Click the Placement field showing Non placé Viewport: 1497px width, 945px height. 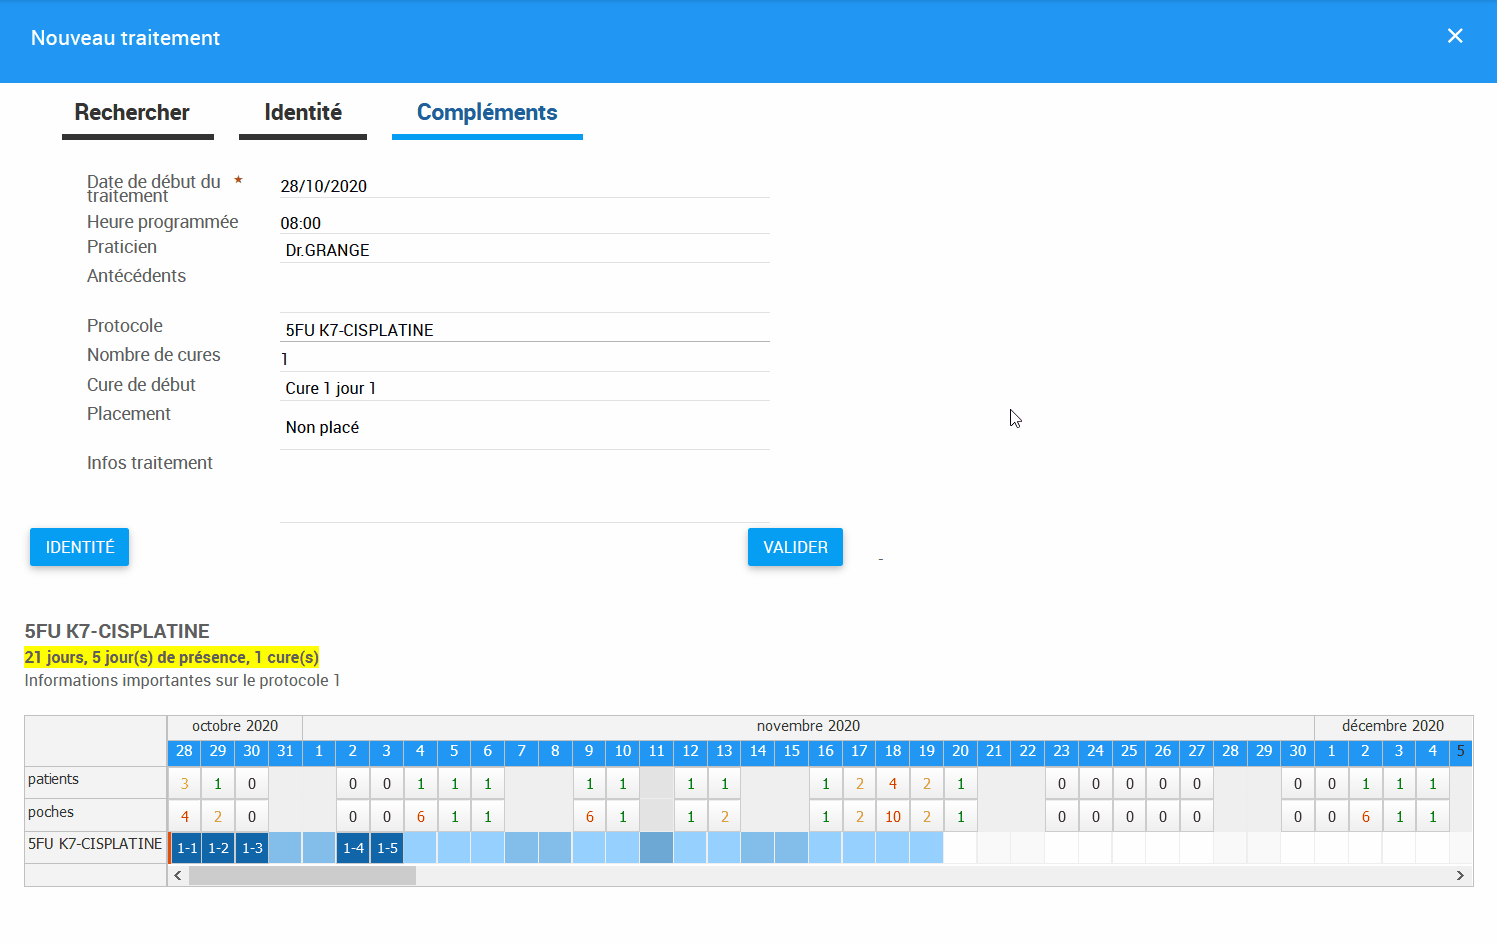523,427
